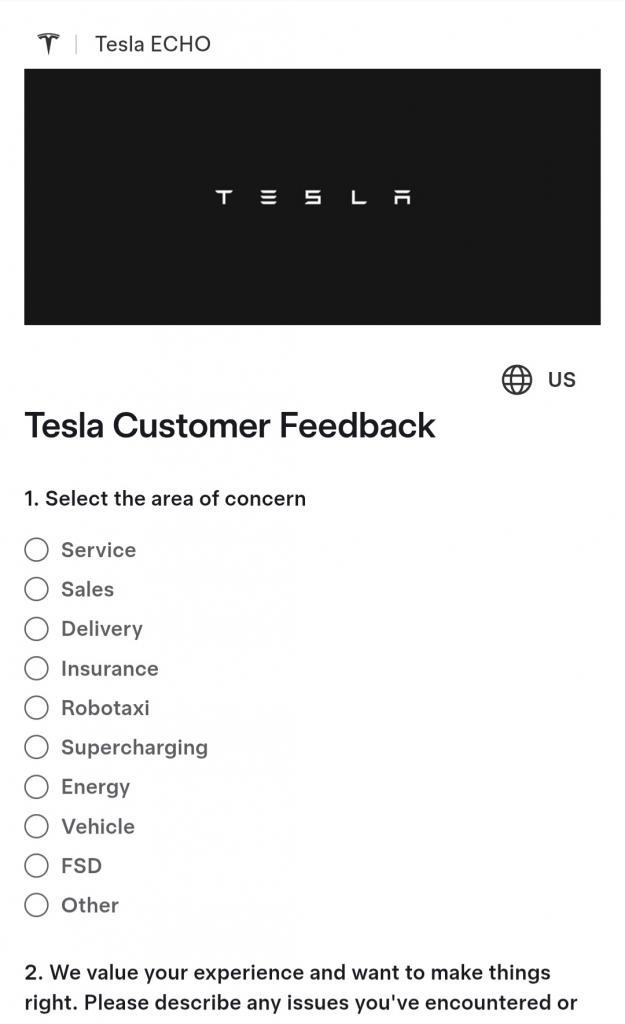Select the FSD radio option
Viewport: 625px width, 1024px height.
click(37, 866)
